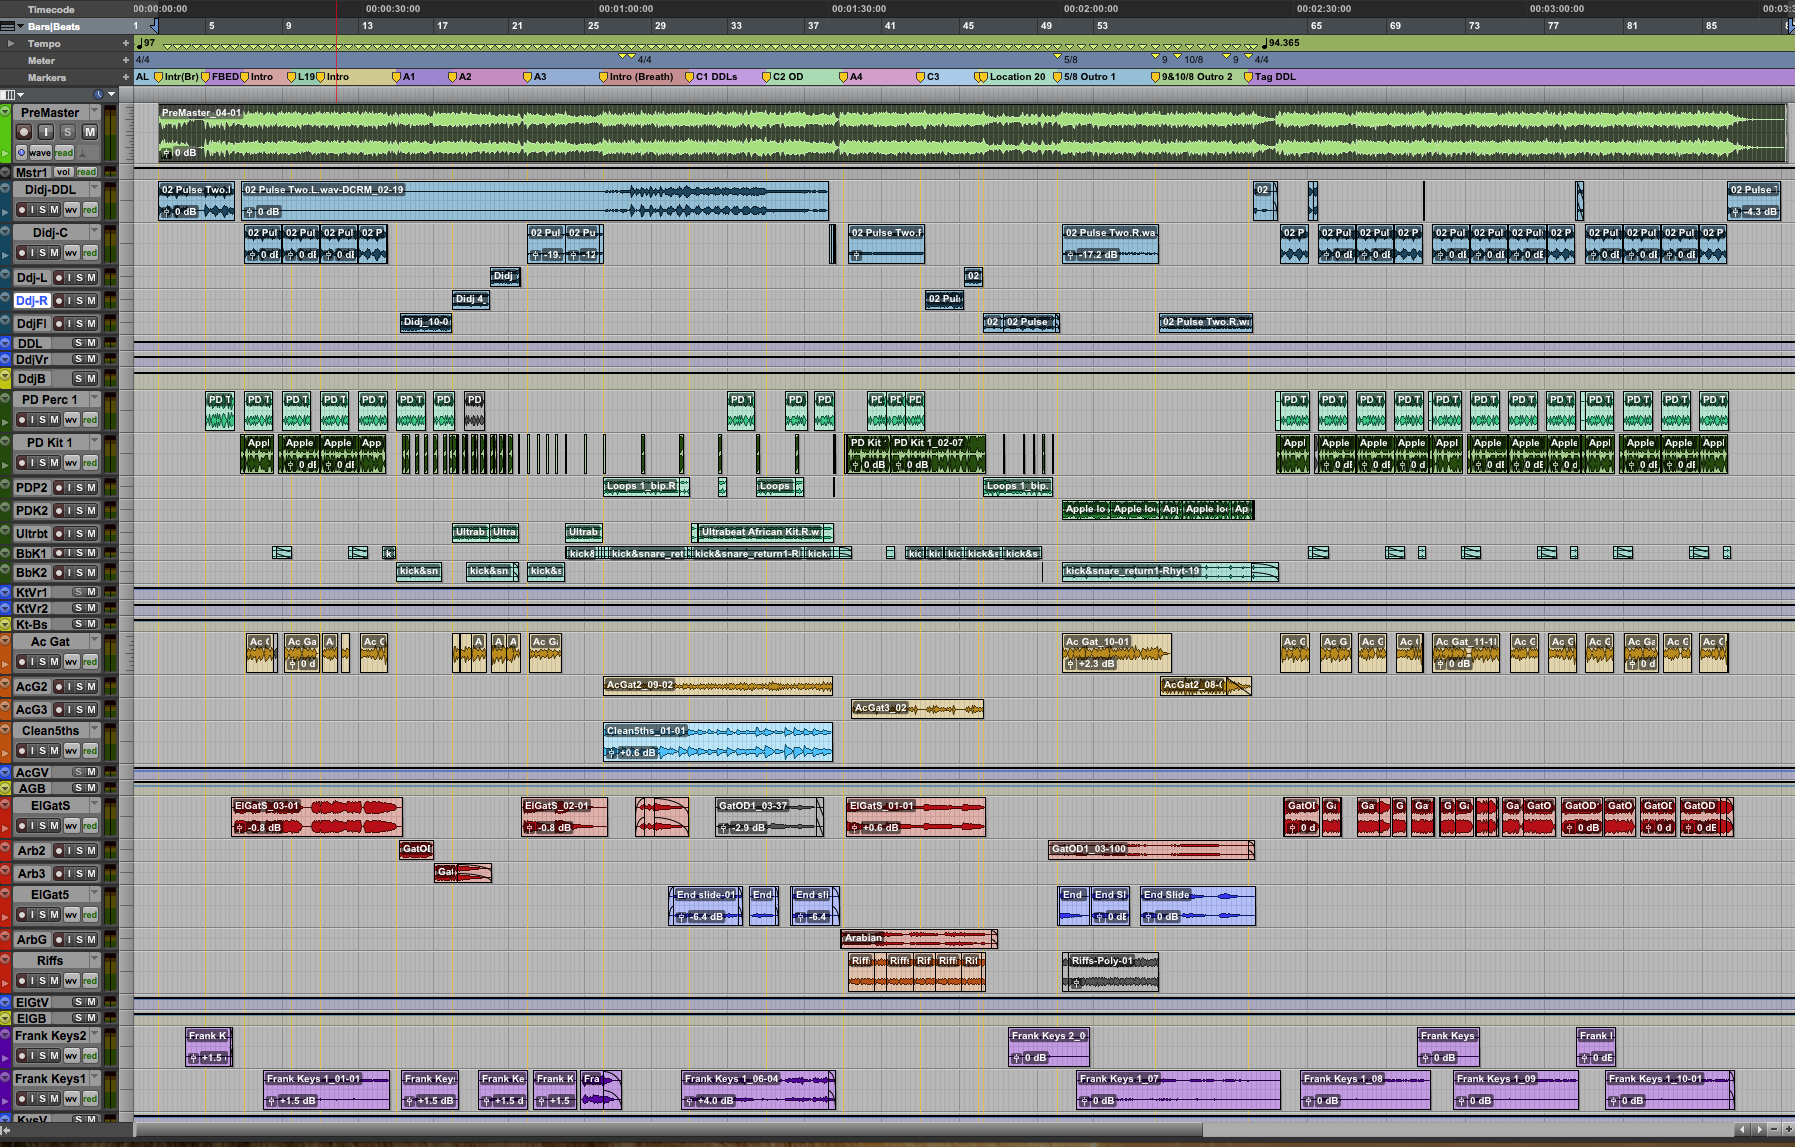Toggle input monitoring on PreMaster track

[x=46, y=132]
